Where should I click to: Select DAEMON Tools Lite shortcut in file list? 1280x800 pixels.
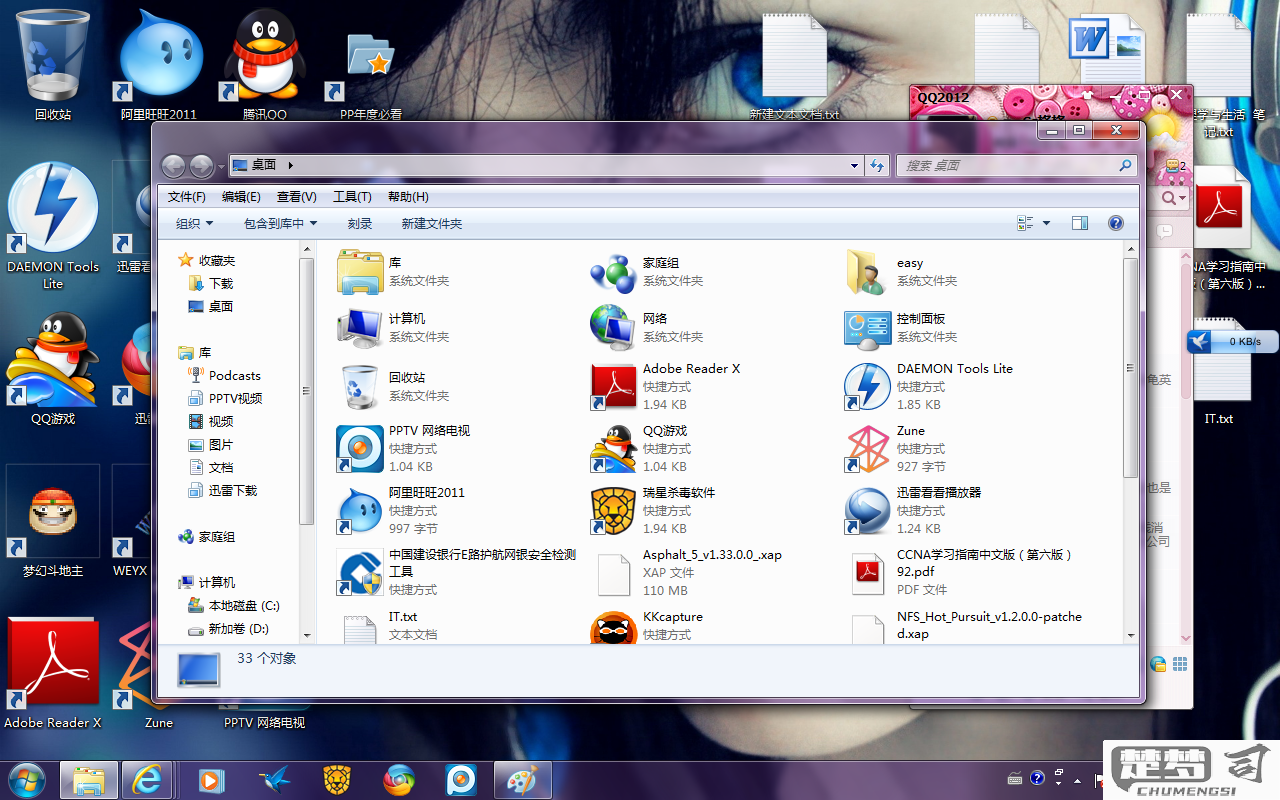(x=928, y=387)
